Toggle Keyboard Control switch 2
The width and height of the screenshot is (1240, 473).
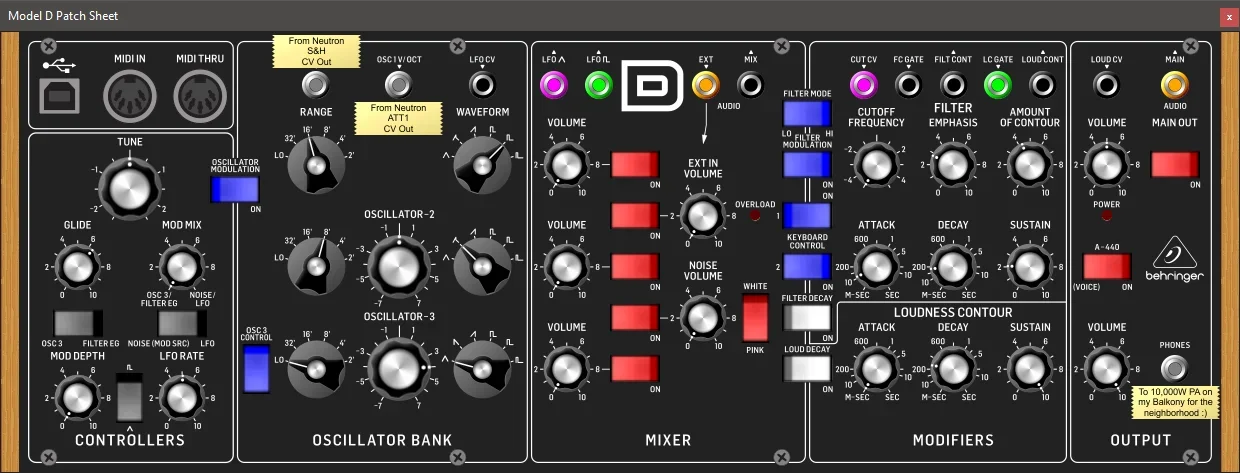[808, 267]
